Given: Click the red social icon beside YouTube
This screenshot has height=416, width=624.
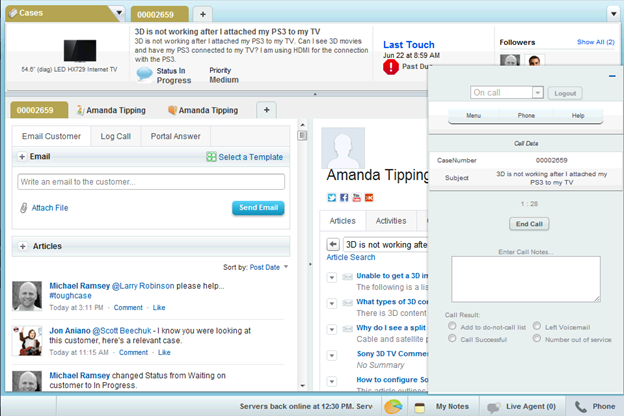Looking at the screenshot, I should pos(369,197).
